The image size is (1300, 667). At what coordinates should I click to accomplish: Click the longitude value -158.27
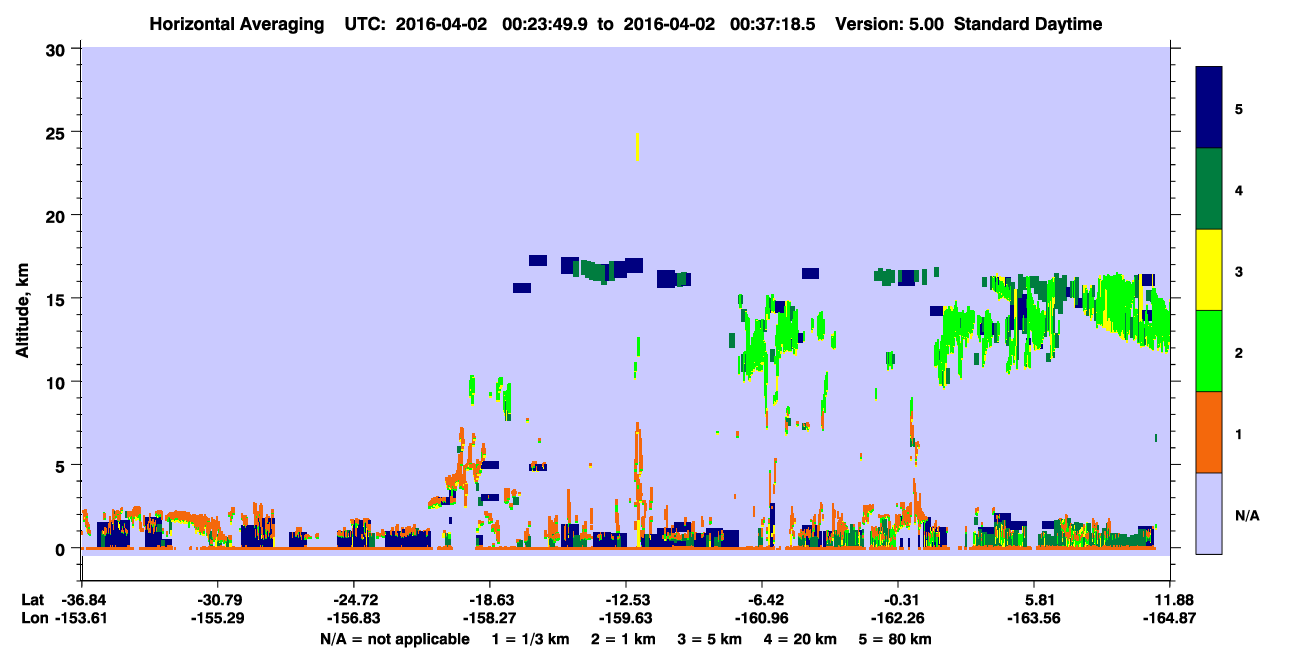pos(490,618)
